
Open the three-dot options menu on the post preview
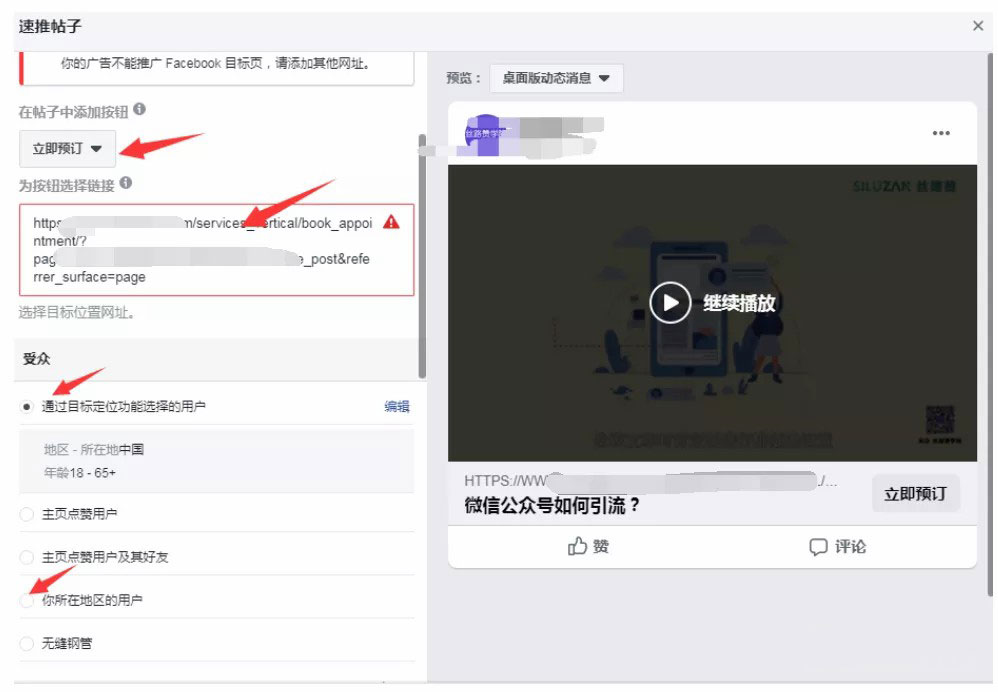click(x=940, y=132)
